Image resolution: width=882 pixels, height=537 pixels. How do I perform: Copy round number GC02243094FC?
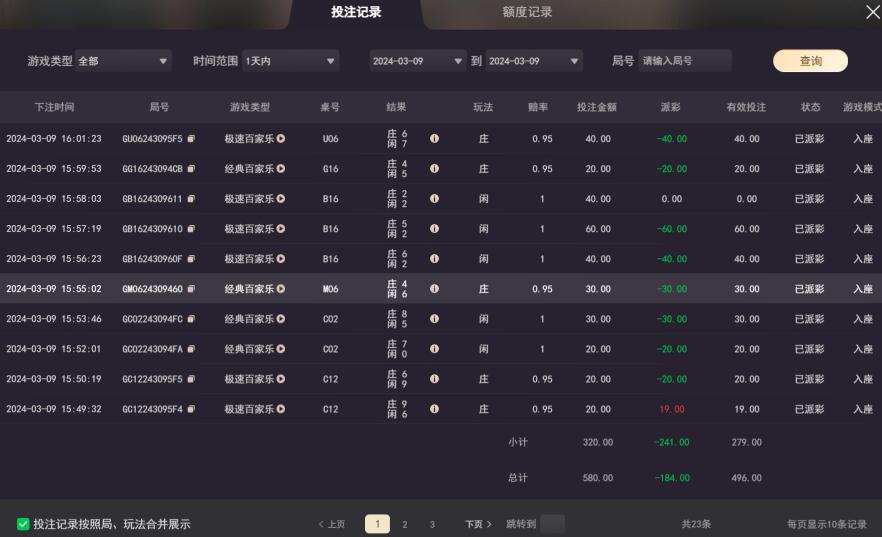(x=191, y=319)
